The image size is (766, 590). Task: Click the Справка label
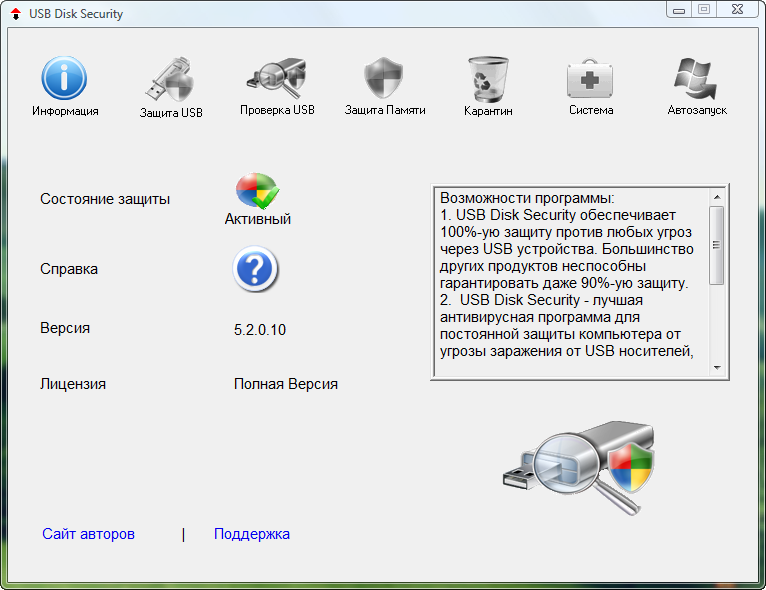(x=69, y=269)
